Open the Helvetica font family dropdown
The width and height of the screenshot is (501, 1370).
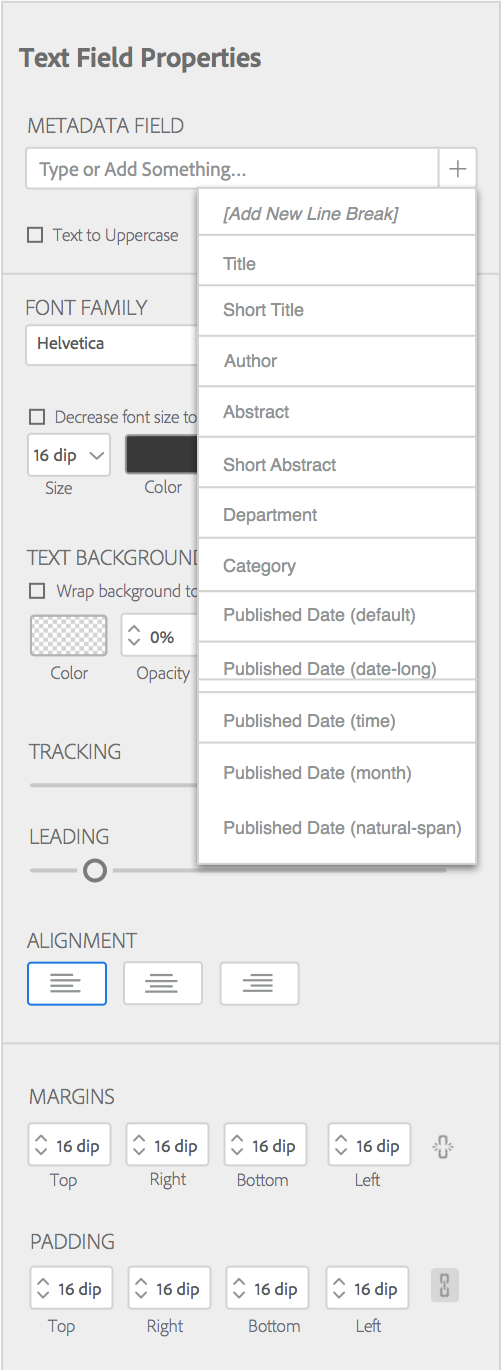(x=112, y=344)
